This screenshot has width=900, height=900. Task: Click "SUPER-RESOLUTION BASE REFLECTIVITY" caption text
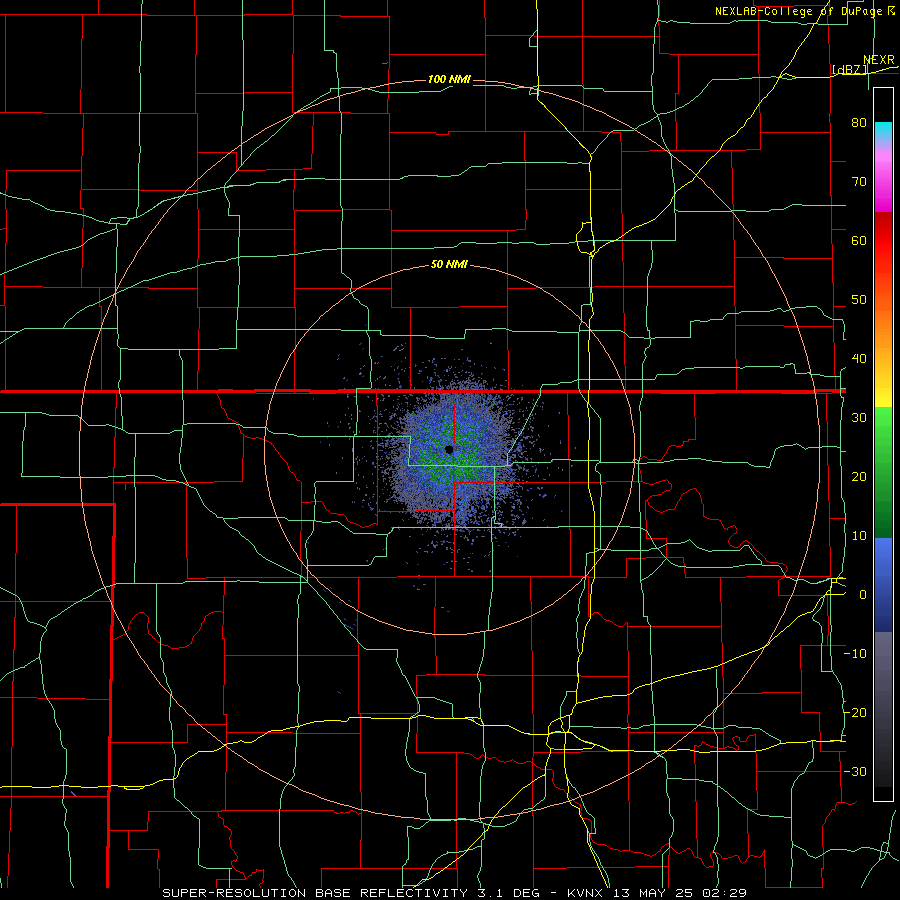(315, 893)
